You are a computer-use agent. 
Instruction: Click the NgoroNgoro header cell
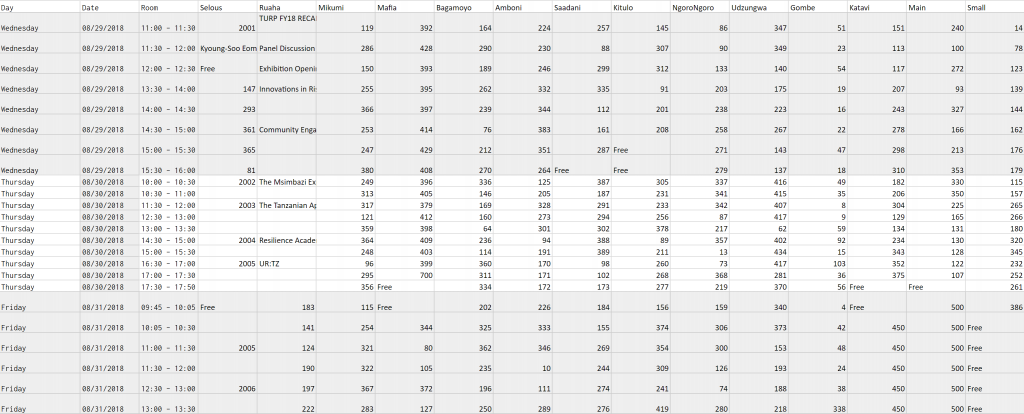(x=700, y=7)
